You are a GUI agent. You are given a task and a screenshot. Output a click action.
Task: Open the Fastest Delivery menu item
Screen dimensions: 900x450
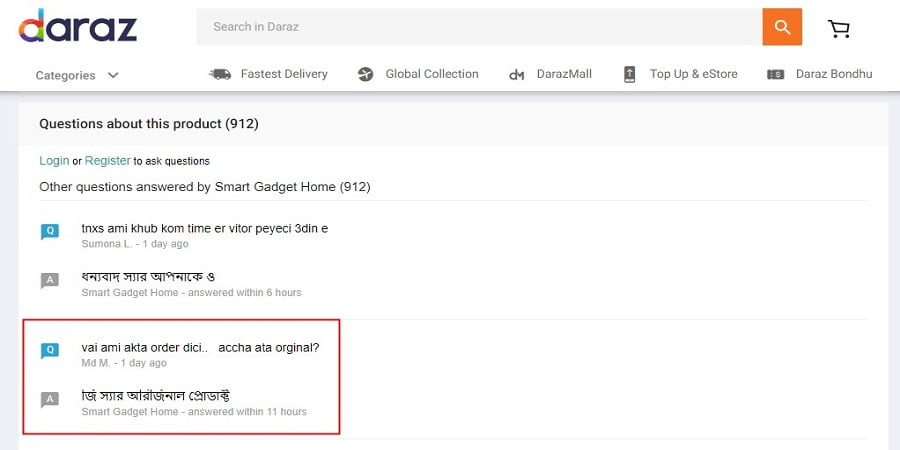tap(284, 74)
